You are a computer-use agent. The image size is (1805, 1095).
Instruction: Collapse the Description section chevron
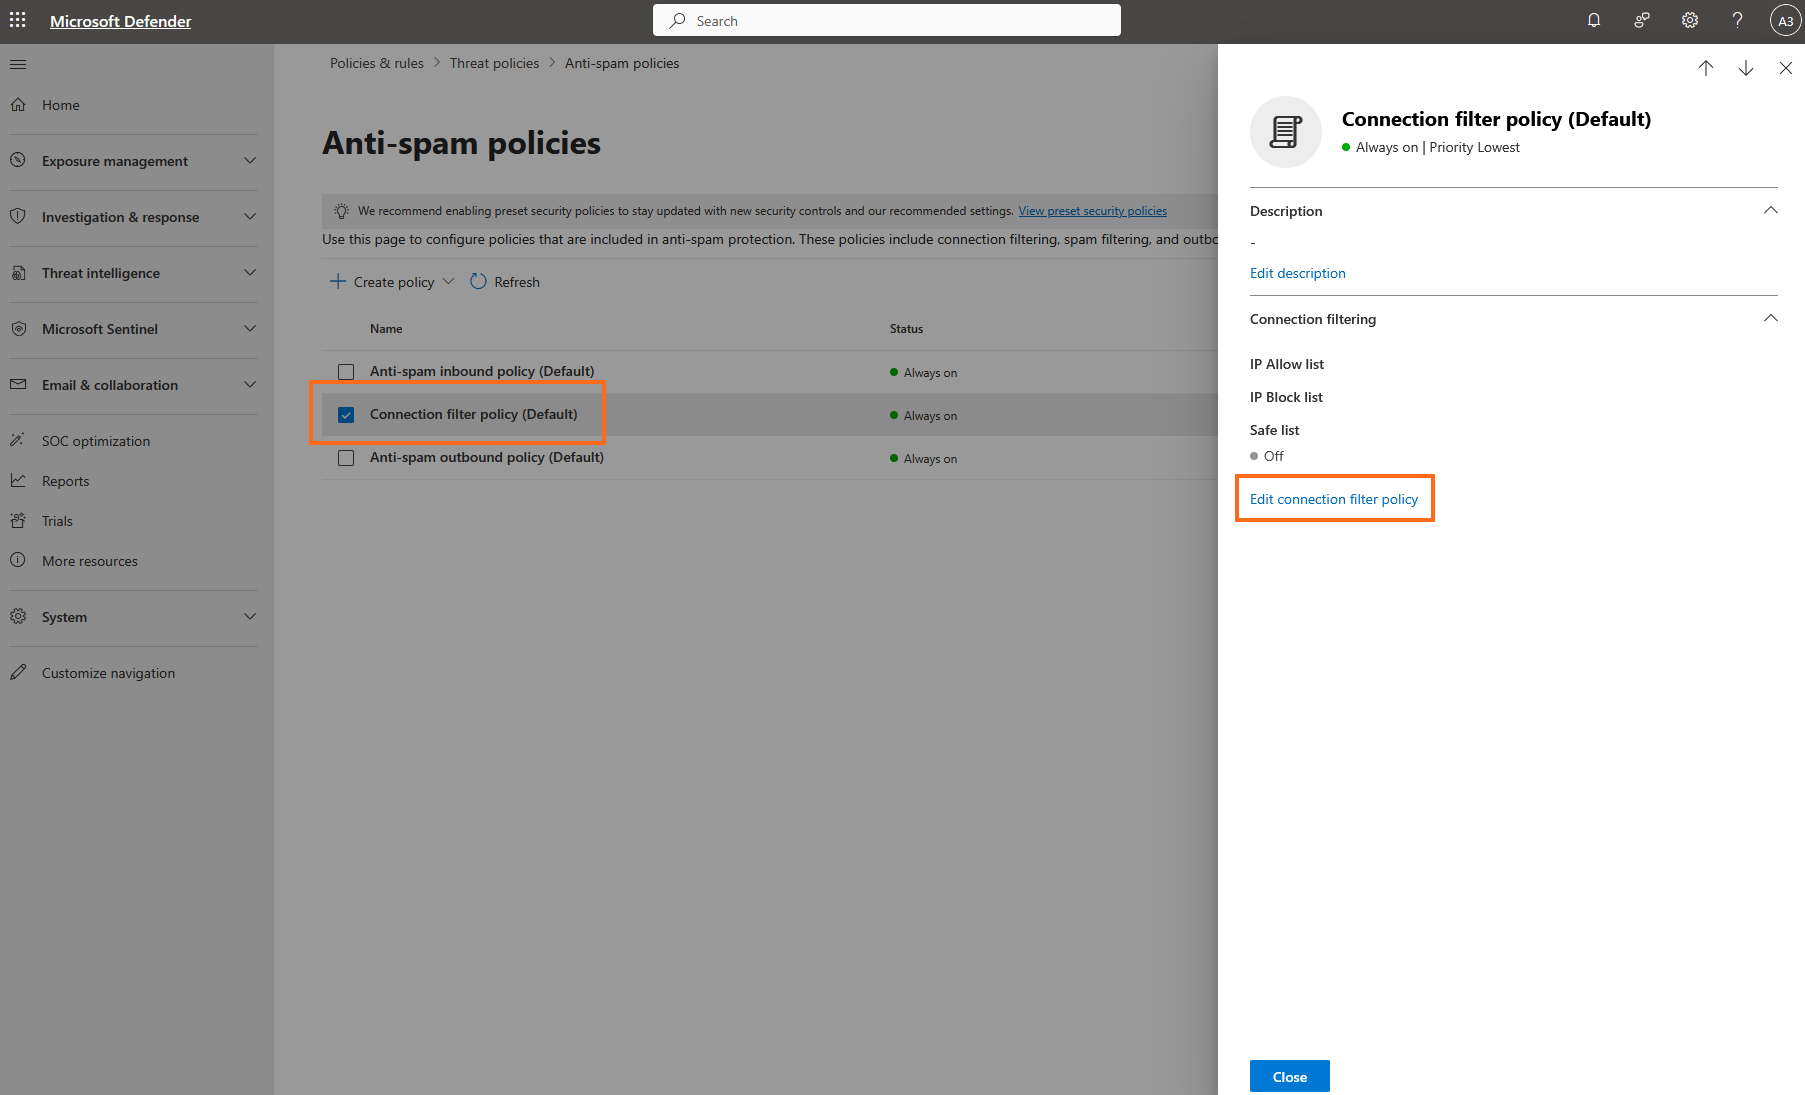point(1770,210)
